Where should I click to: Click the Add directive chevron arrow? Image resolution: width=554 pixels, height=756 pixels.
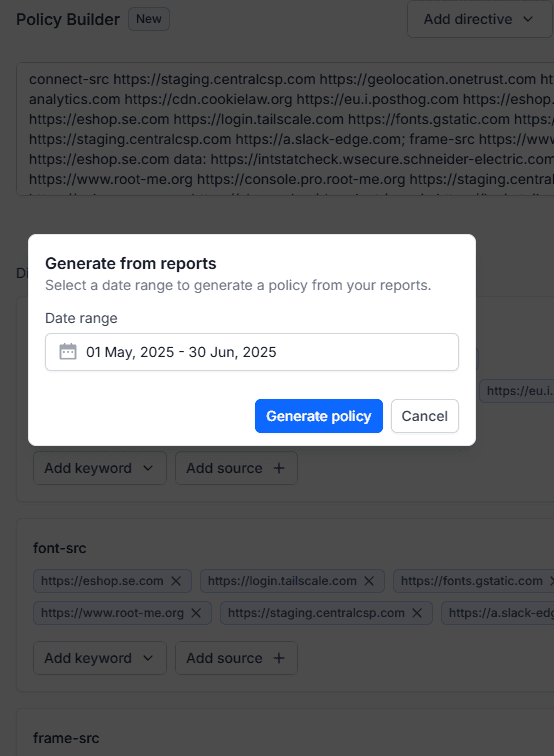528,19
